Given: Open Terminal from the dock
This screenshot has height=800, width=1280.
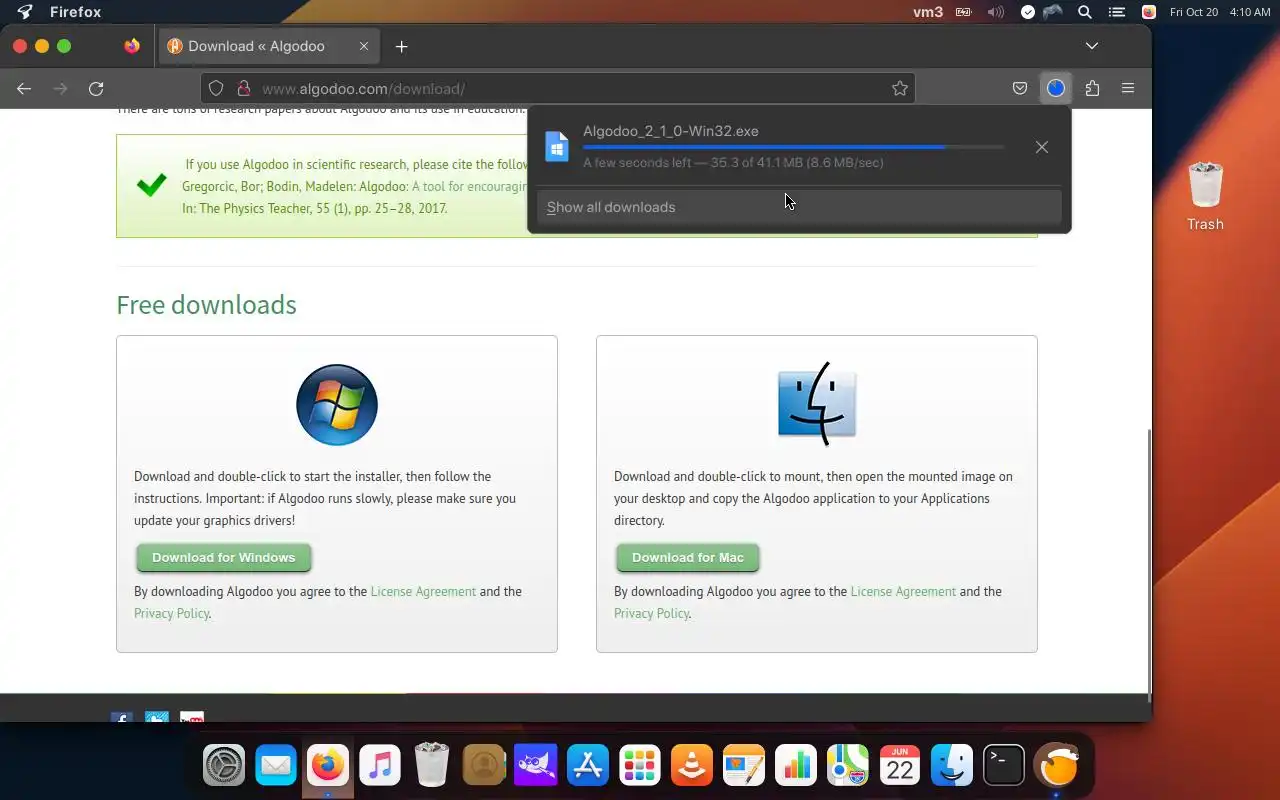Looking at the screenshot, I should point(1004,767).
